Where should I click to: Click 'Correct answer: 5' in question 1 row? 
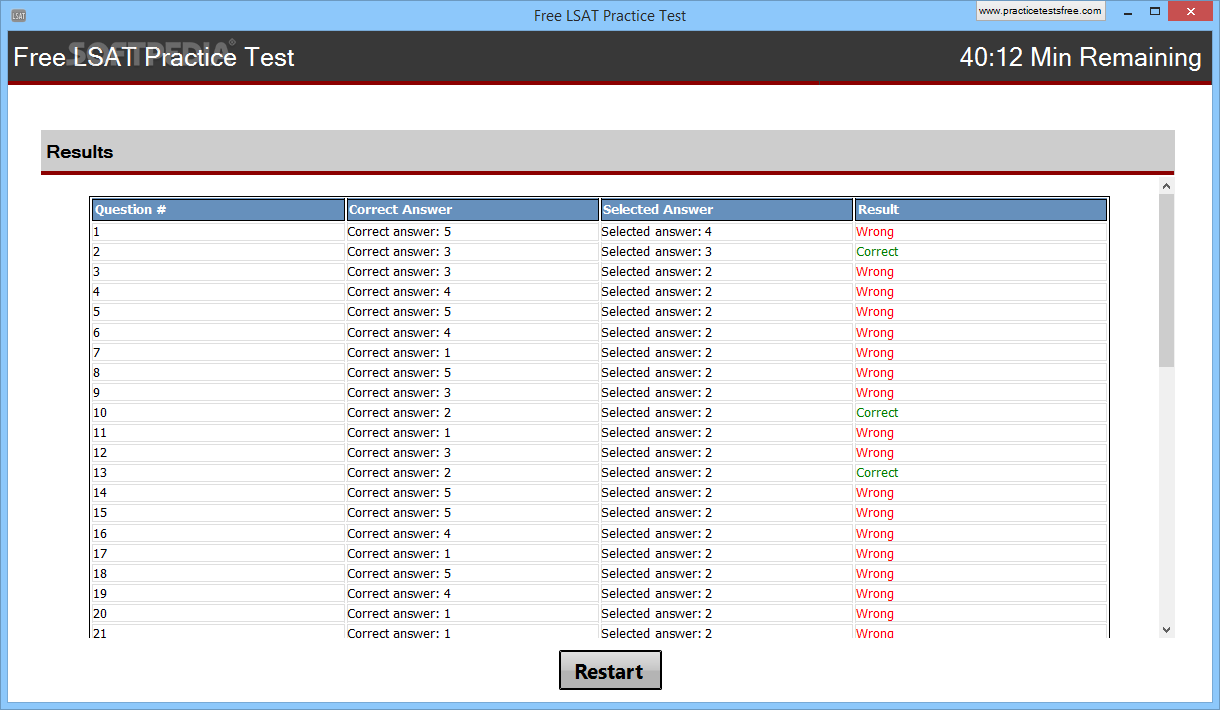click(x=399, y=232)
